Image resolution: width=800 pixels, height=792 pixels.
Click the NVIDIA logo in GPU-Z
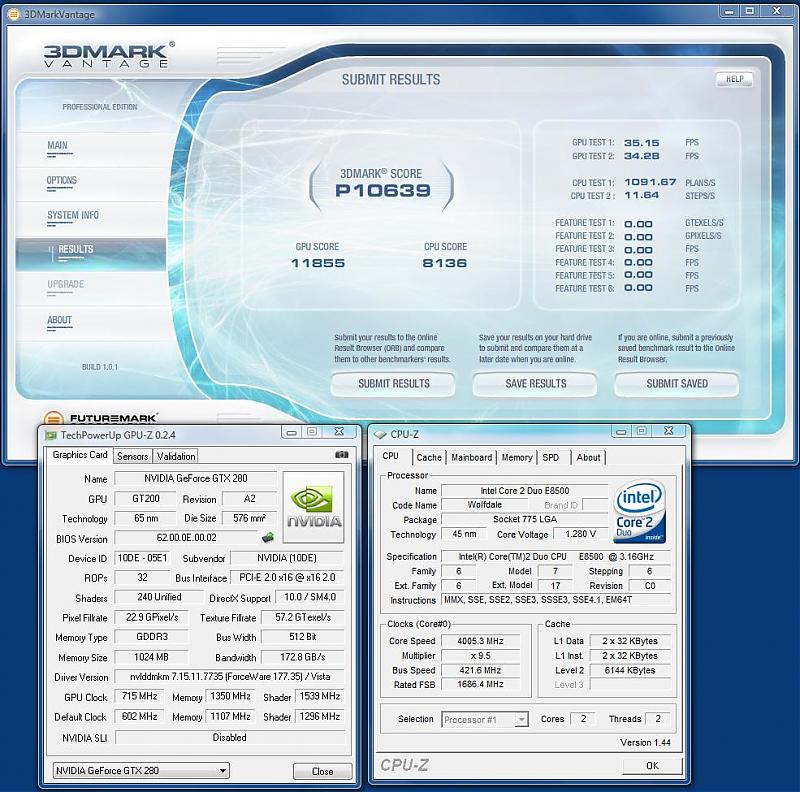click(314, 507)
